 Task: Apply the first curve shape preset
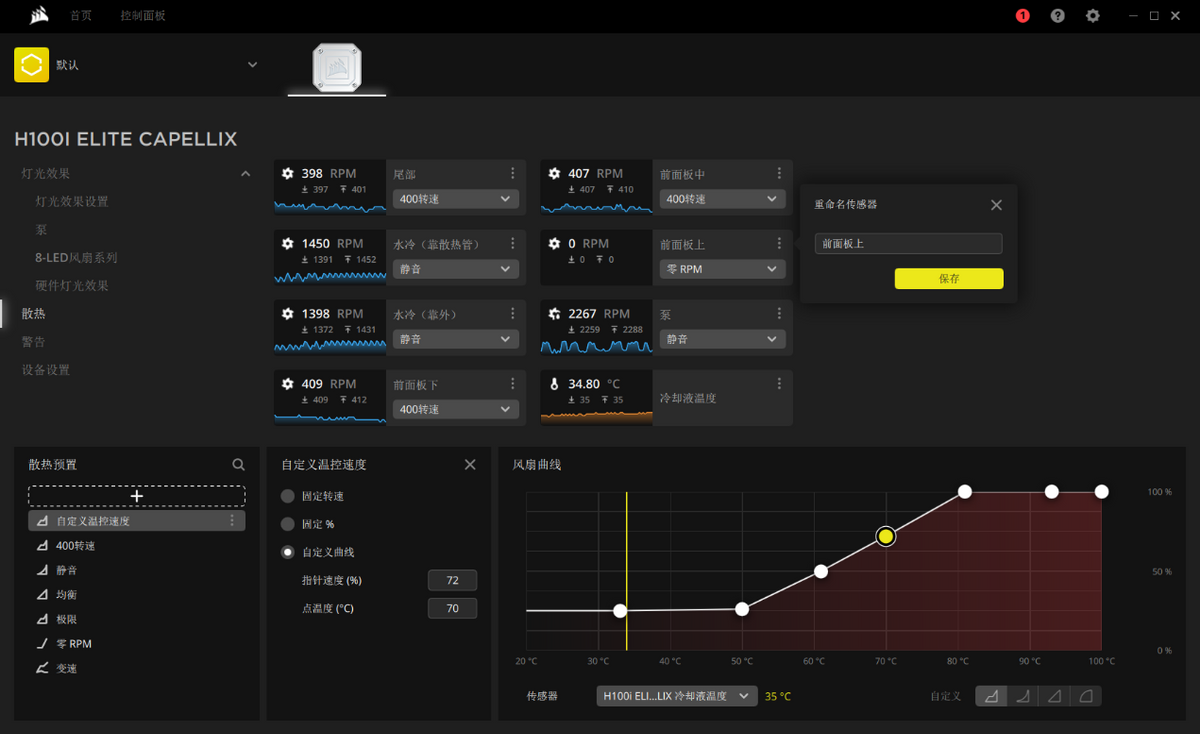tap(991, 696)
